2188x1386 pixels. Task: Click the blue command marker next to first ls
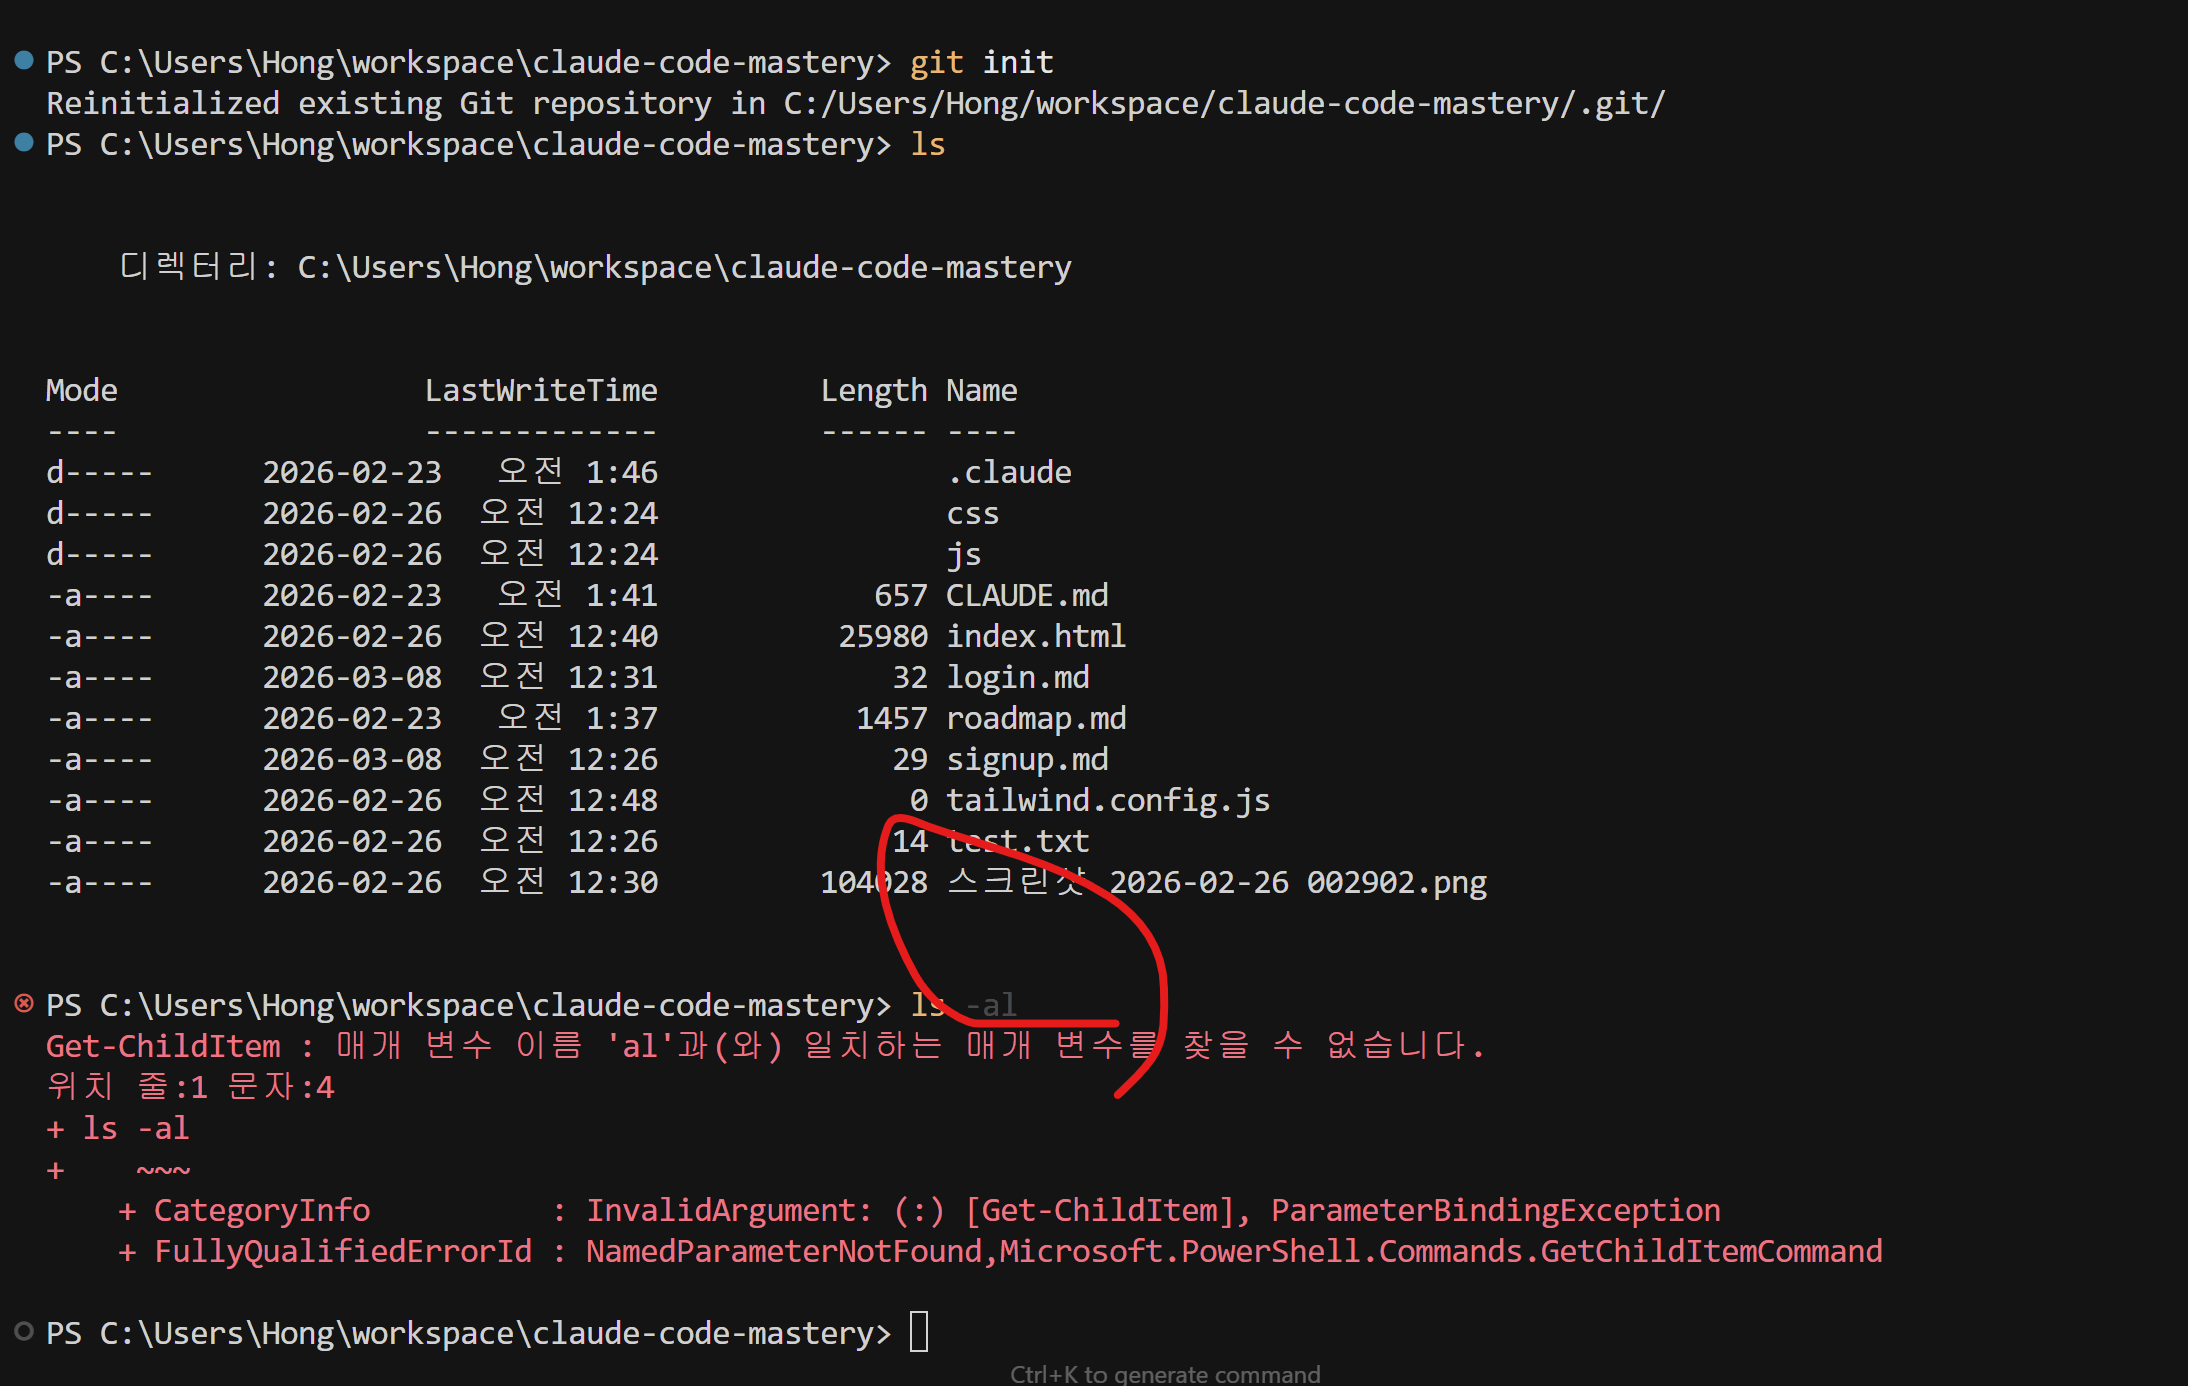[24, 142]
